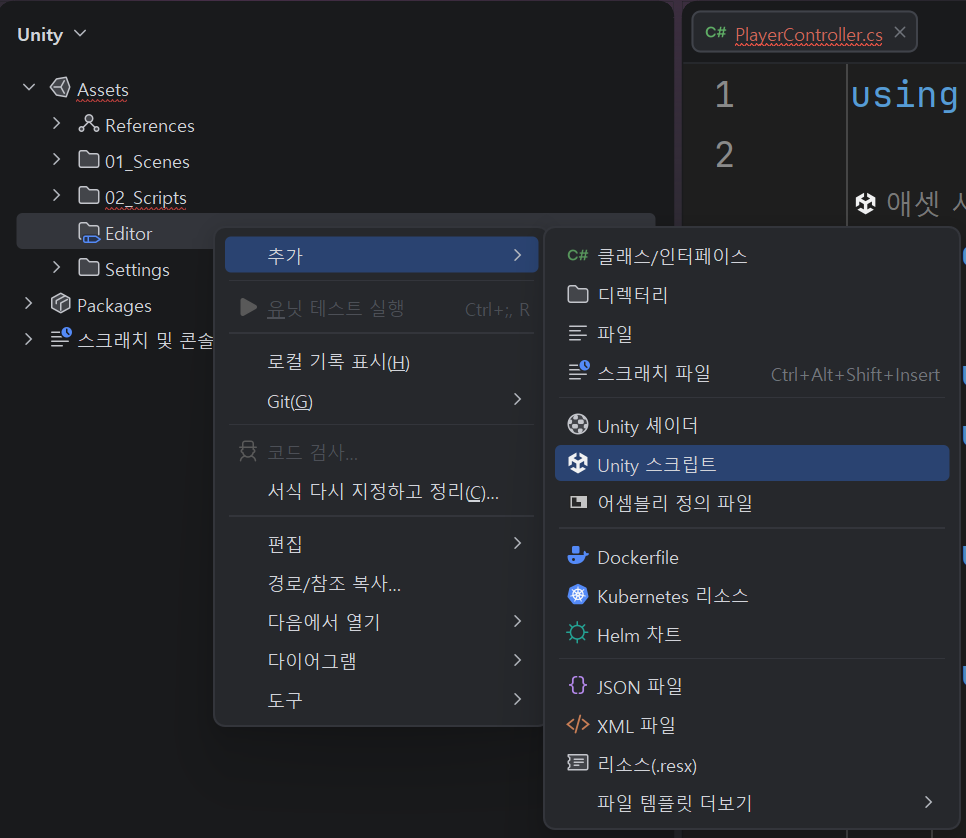
Task: Click the Dockerfile label
Action: [638, 558]
